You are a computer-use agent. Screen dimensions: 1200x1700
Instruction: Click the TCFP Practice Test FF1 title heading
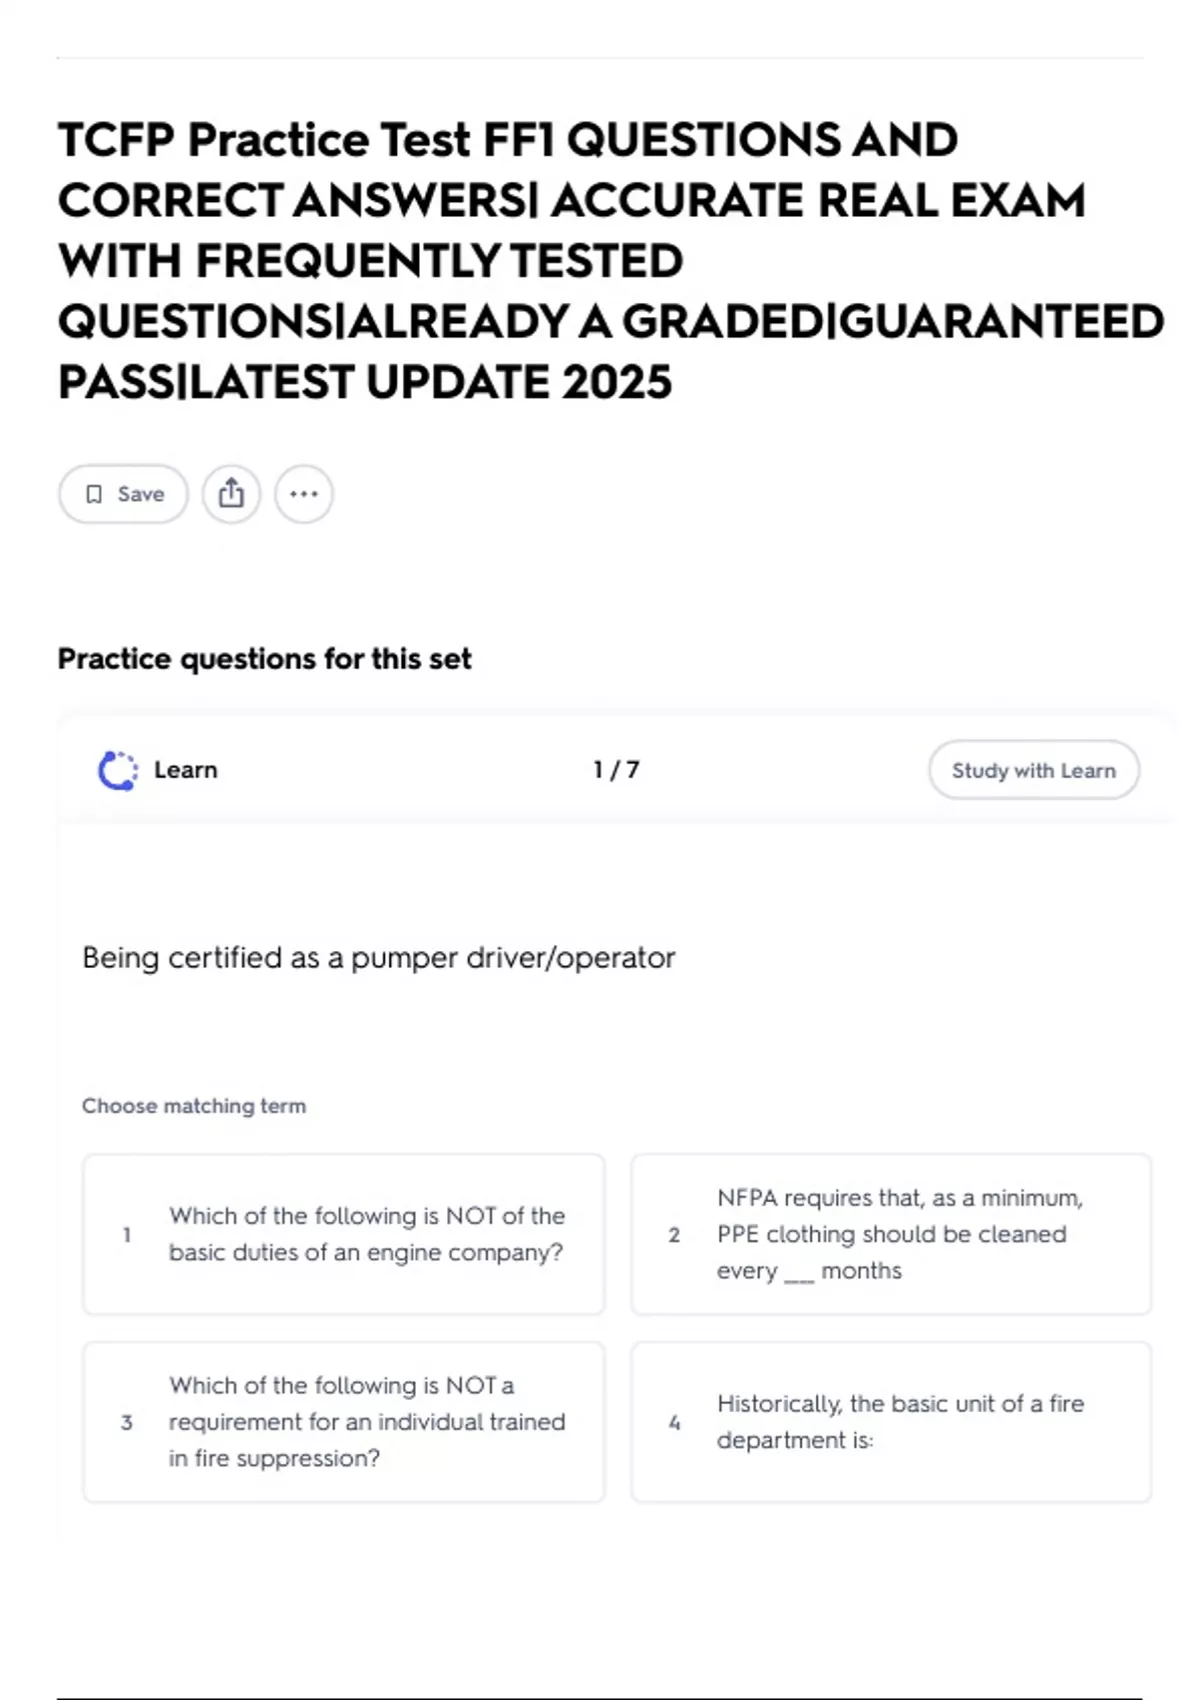click(610, 261)
